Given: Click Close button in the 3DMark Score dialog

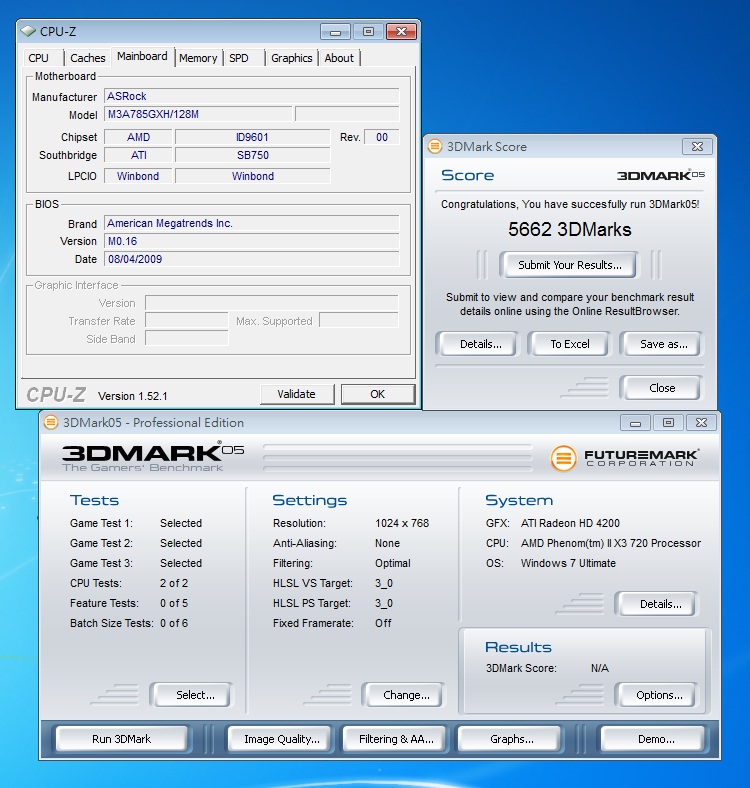Looking at the screenshot, I should [662, 388].
